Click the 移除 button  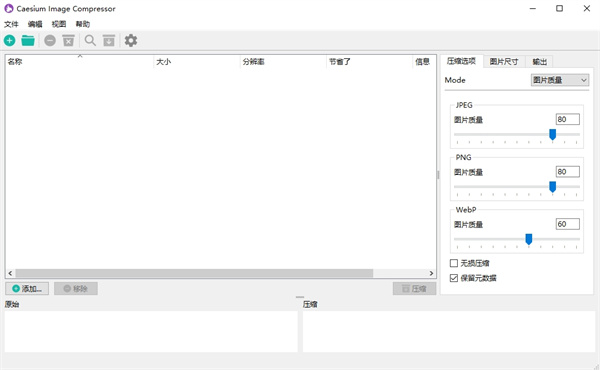click(x=76, y=289)
